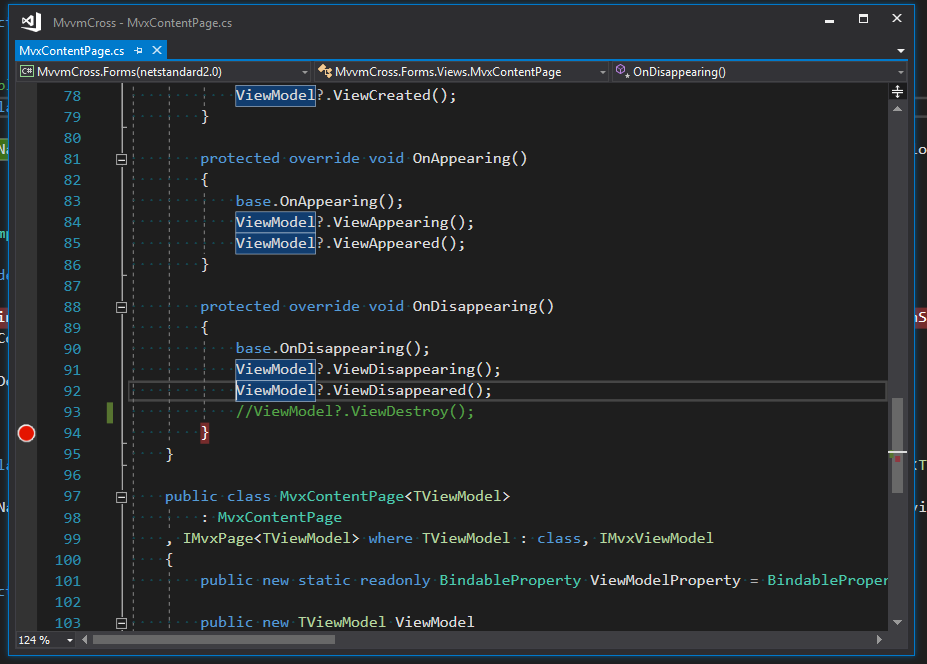
Task: Click the vertical scrollbar thumb
Action: 897,445
